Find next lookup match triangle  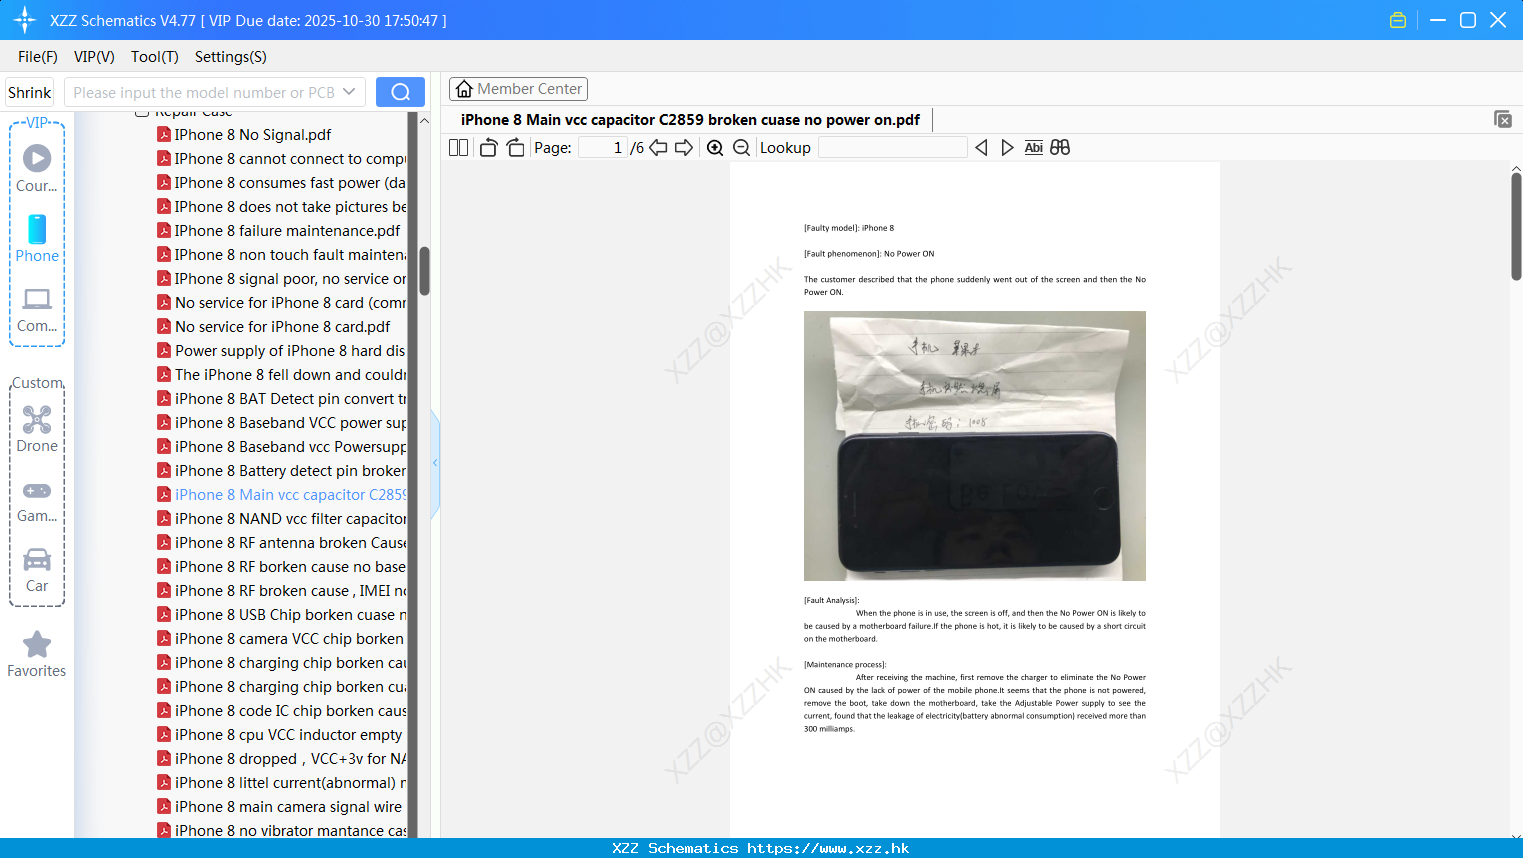[1007, 148]
